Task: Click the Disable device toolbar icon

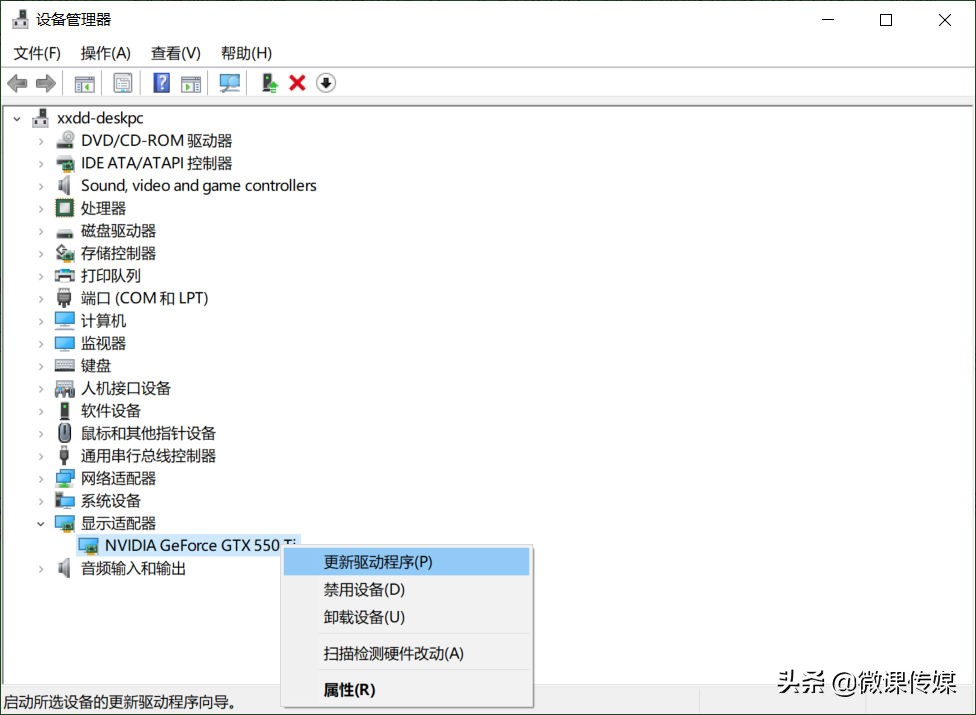Action: (x=326, y=83)
